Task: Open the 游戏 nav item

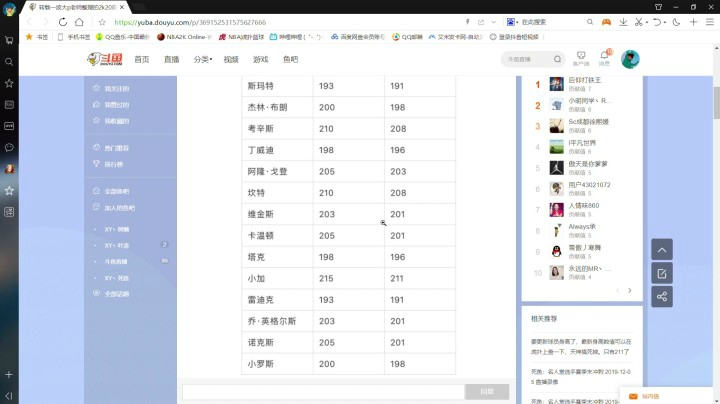Action: pos(260,59)
